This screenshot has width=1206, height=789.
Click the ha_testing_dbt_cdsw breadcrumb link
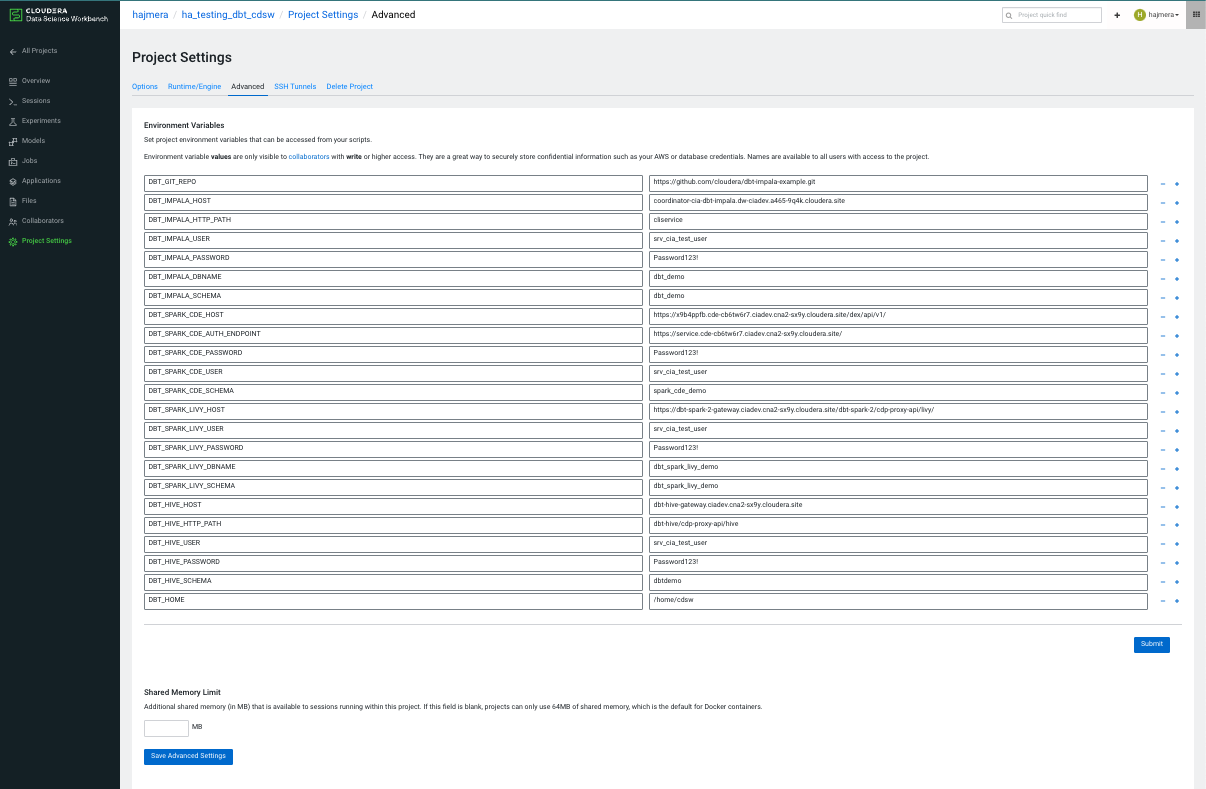click(x=228, y=15)
